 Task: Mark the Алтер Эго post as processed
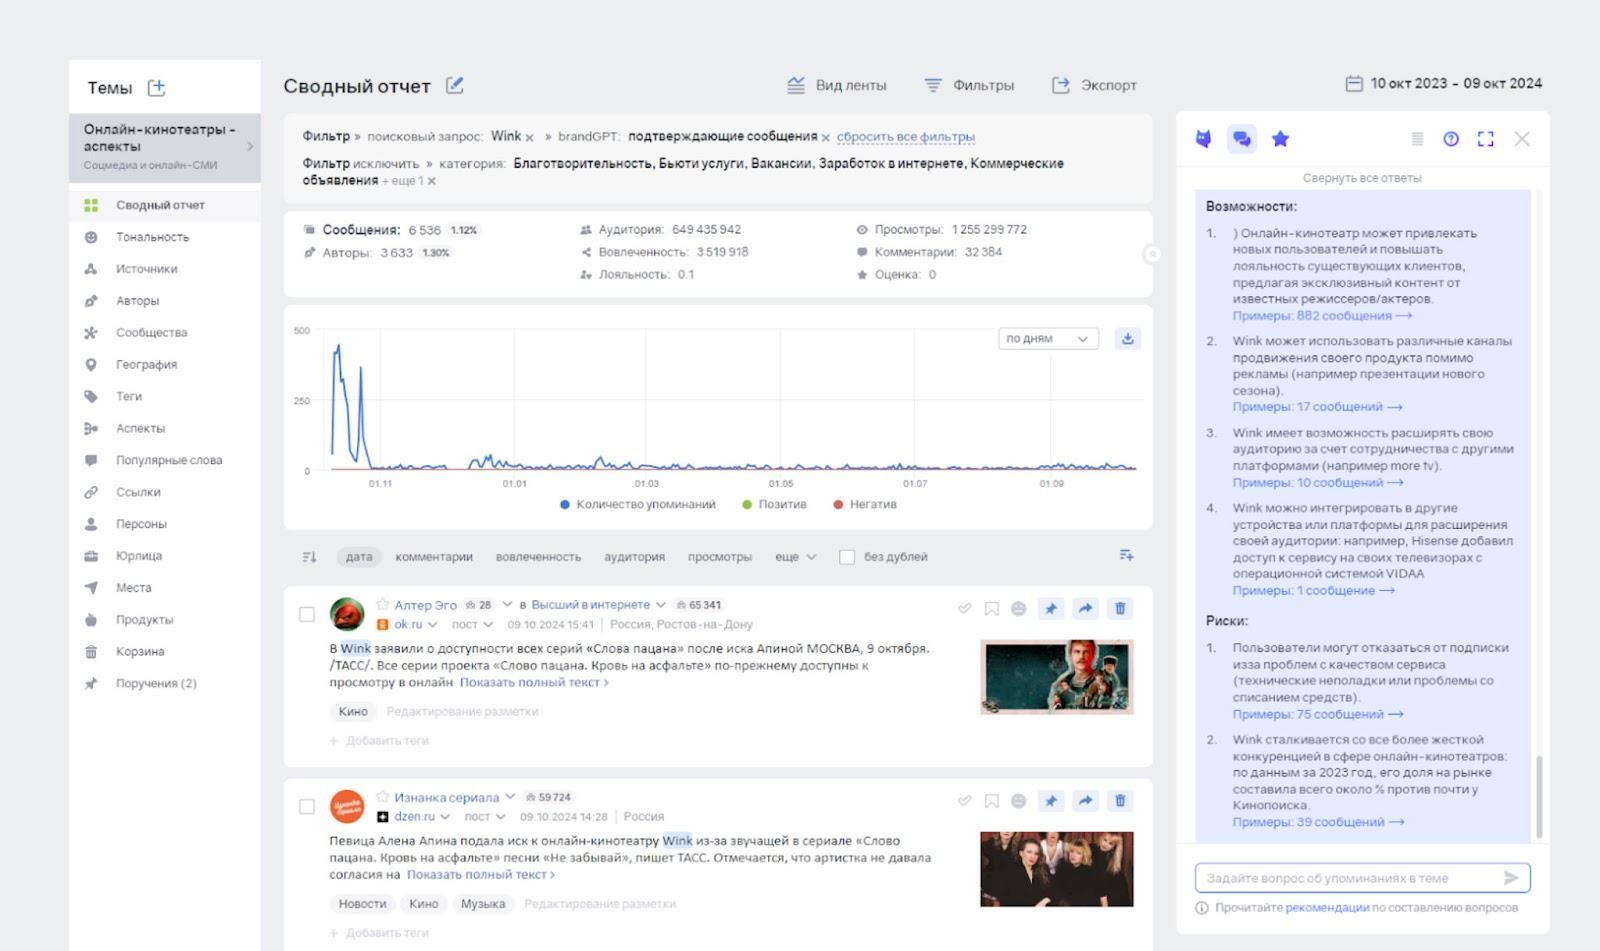pos(964,608)
